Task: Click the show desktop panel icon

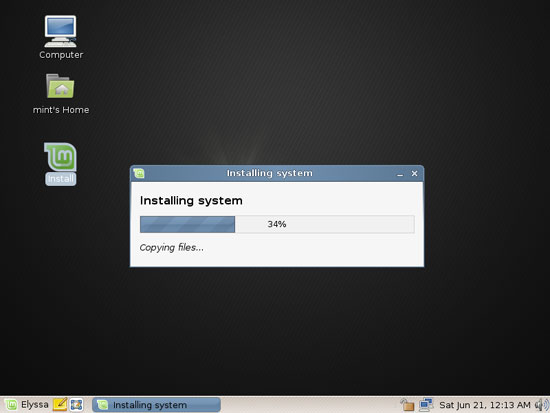Action: 76,405
